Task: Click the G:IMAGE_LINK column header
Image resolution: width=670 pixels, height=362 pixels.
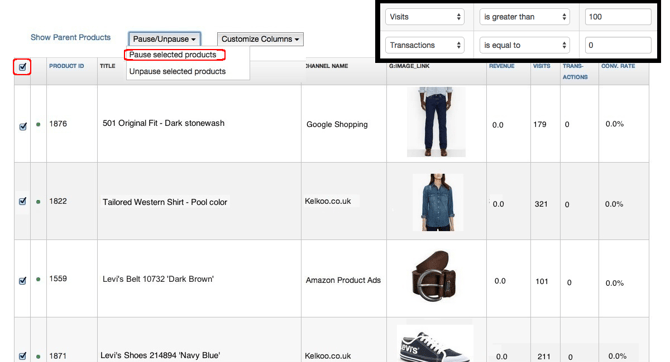Action: click(x=409, y=66)
